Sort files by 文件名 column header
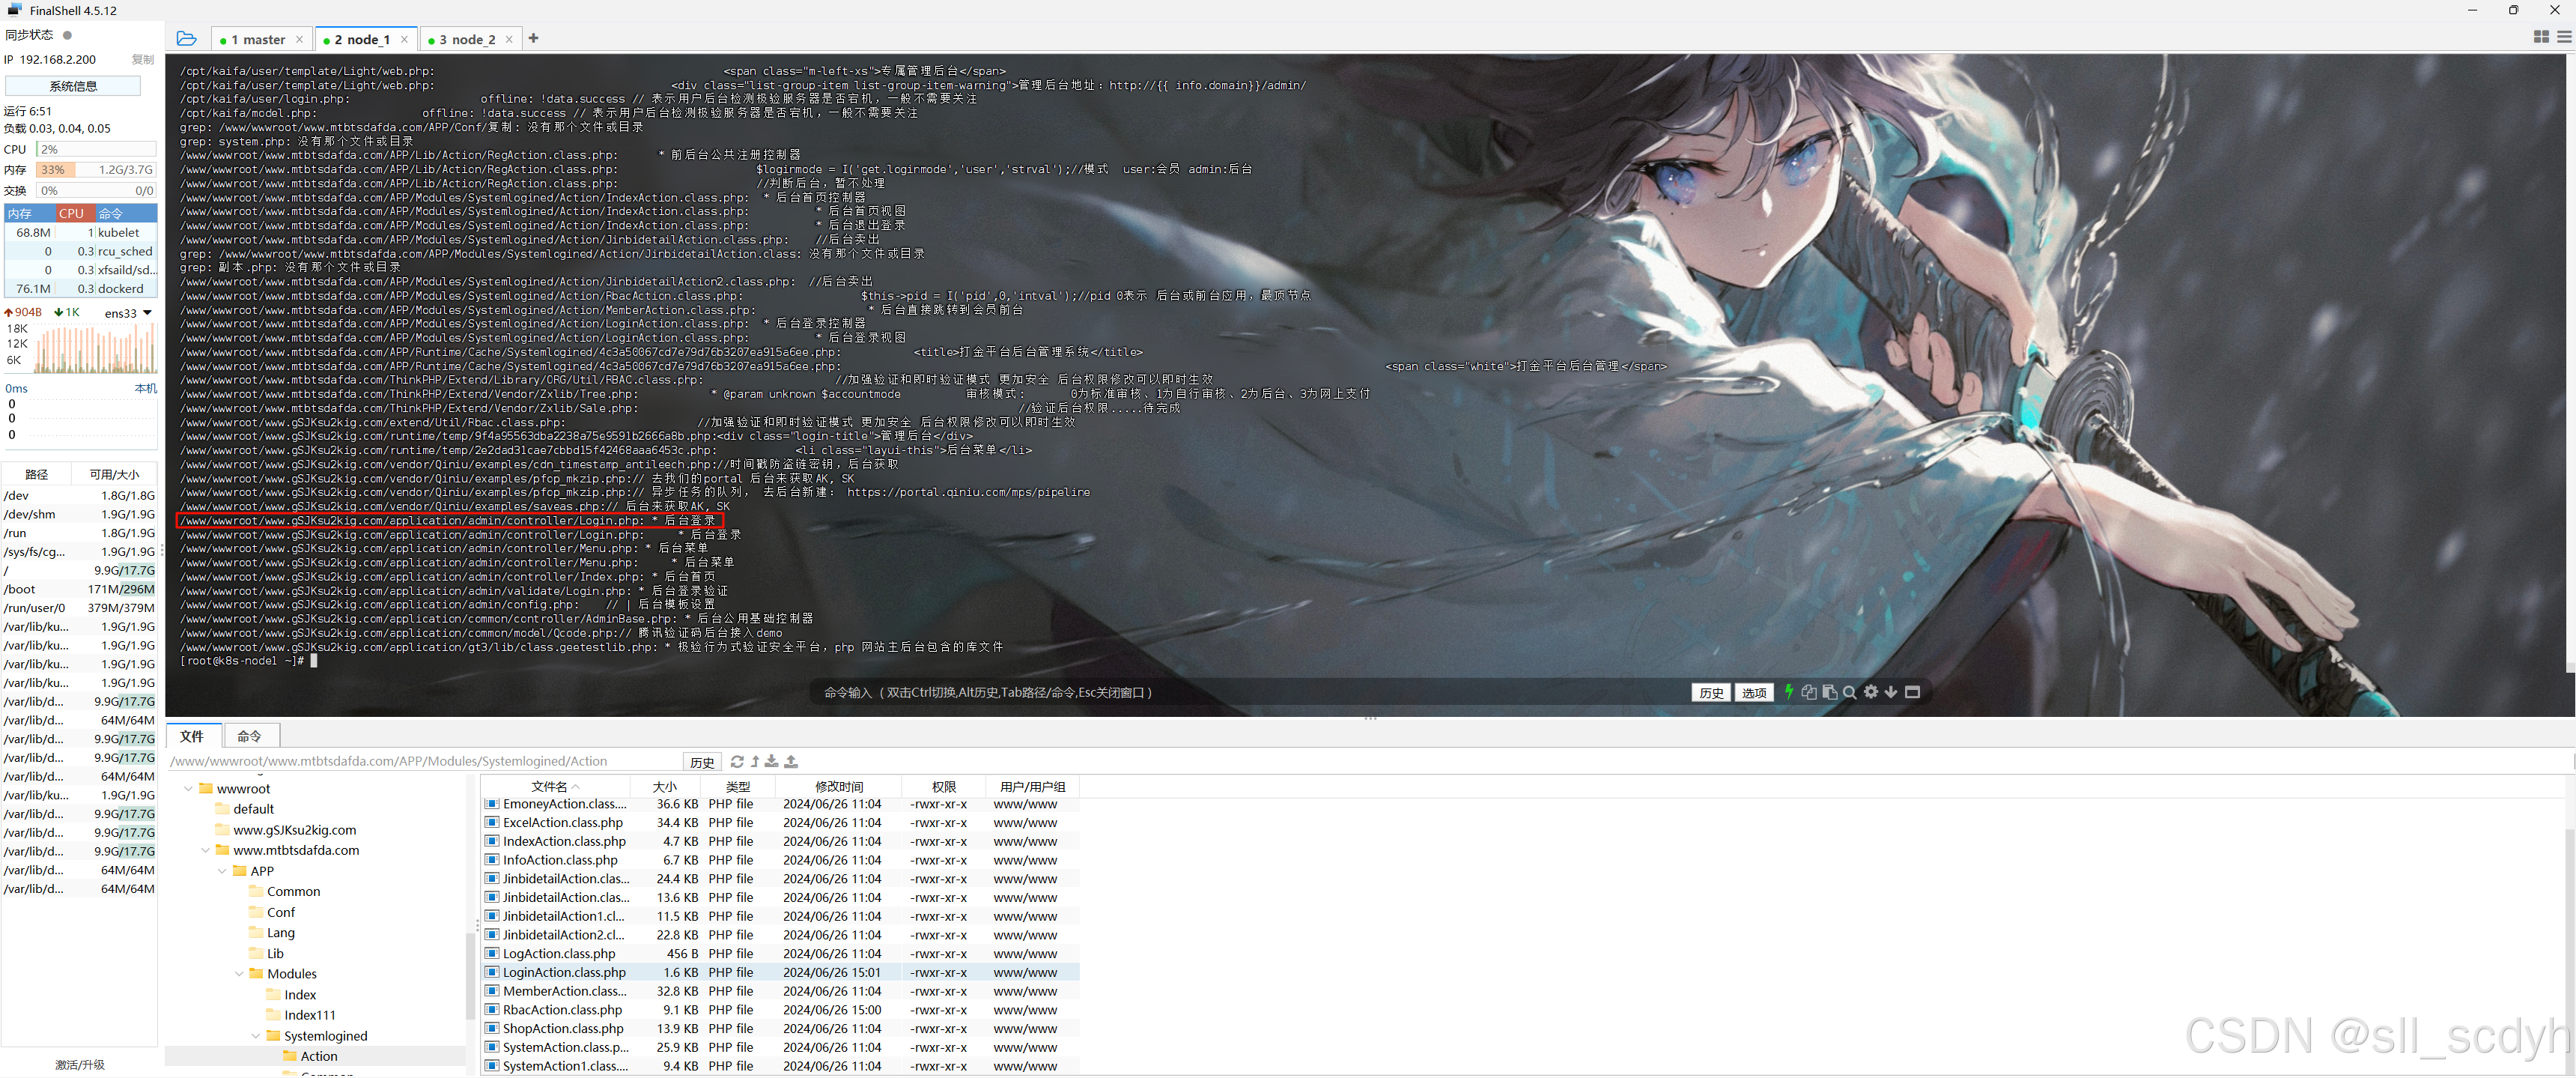 555,787
